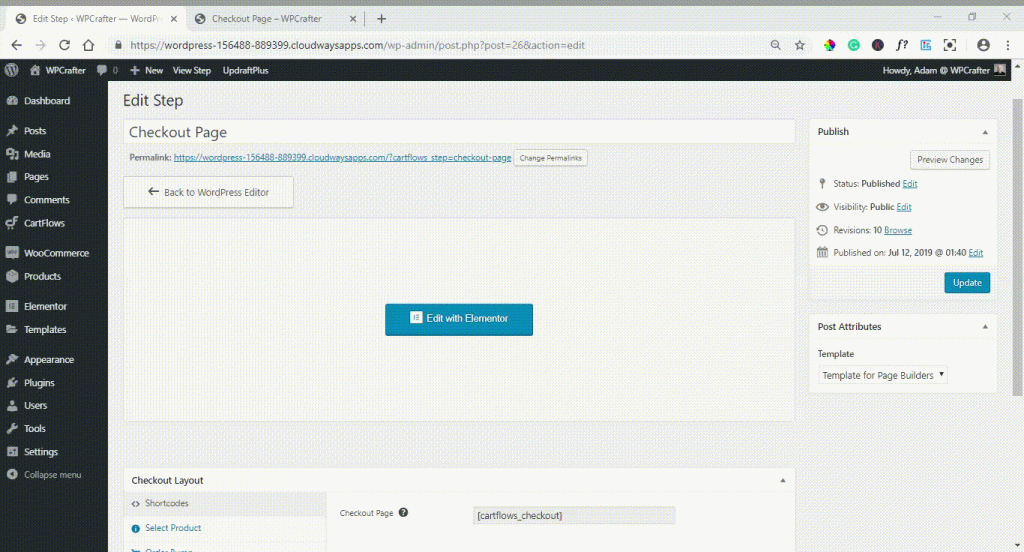Click the WordPress logo in admin bar
The image size is (1024, 552).
point(12,70)
